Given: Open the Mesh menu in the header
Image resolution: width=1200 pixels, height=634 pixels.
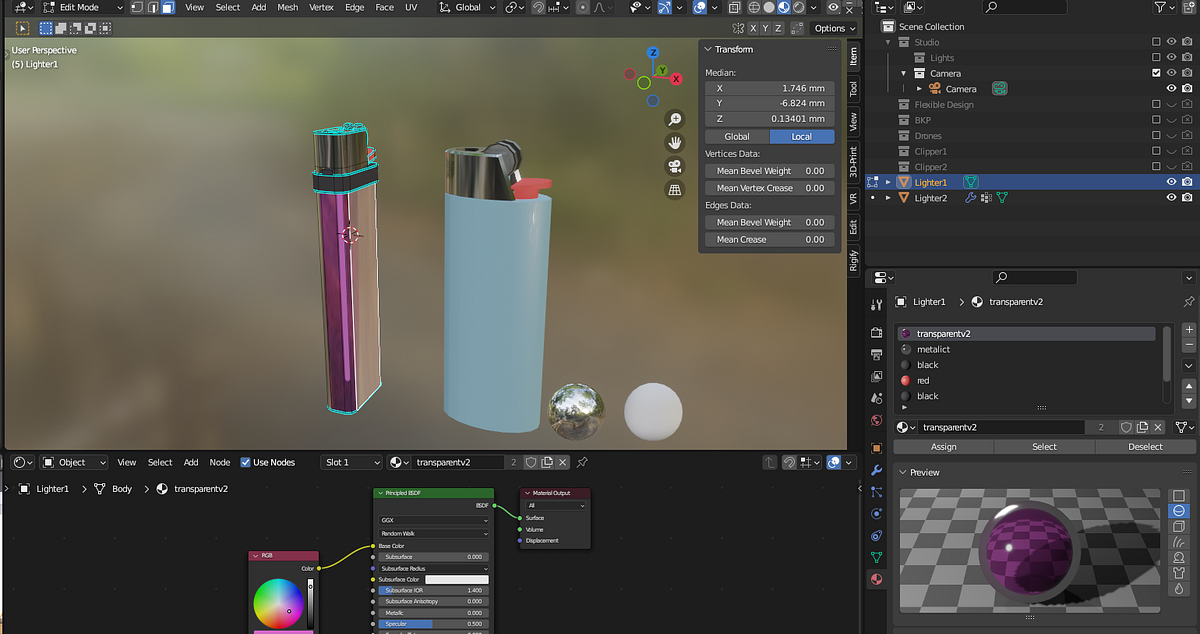Looking at the screenshot, I should tap(287, 7).
